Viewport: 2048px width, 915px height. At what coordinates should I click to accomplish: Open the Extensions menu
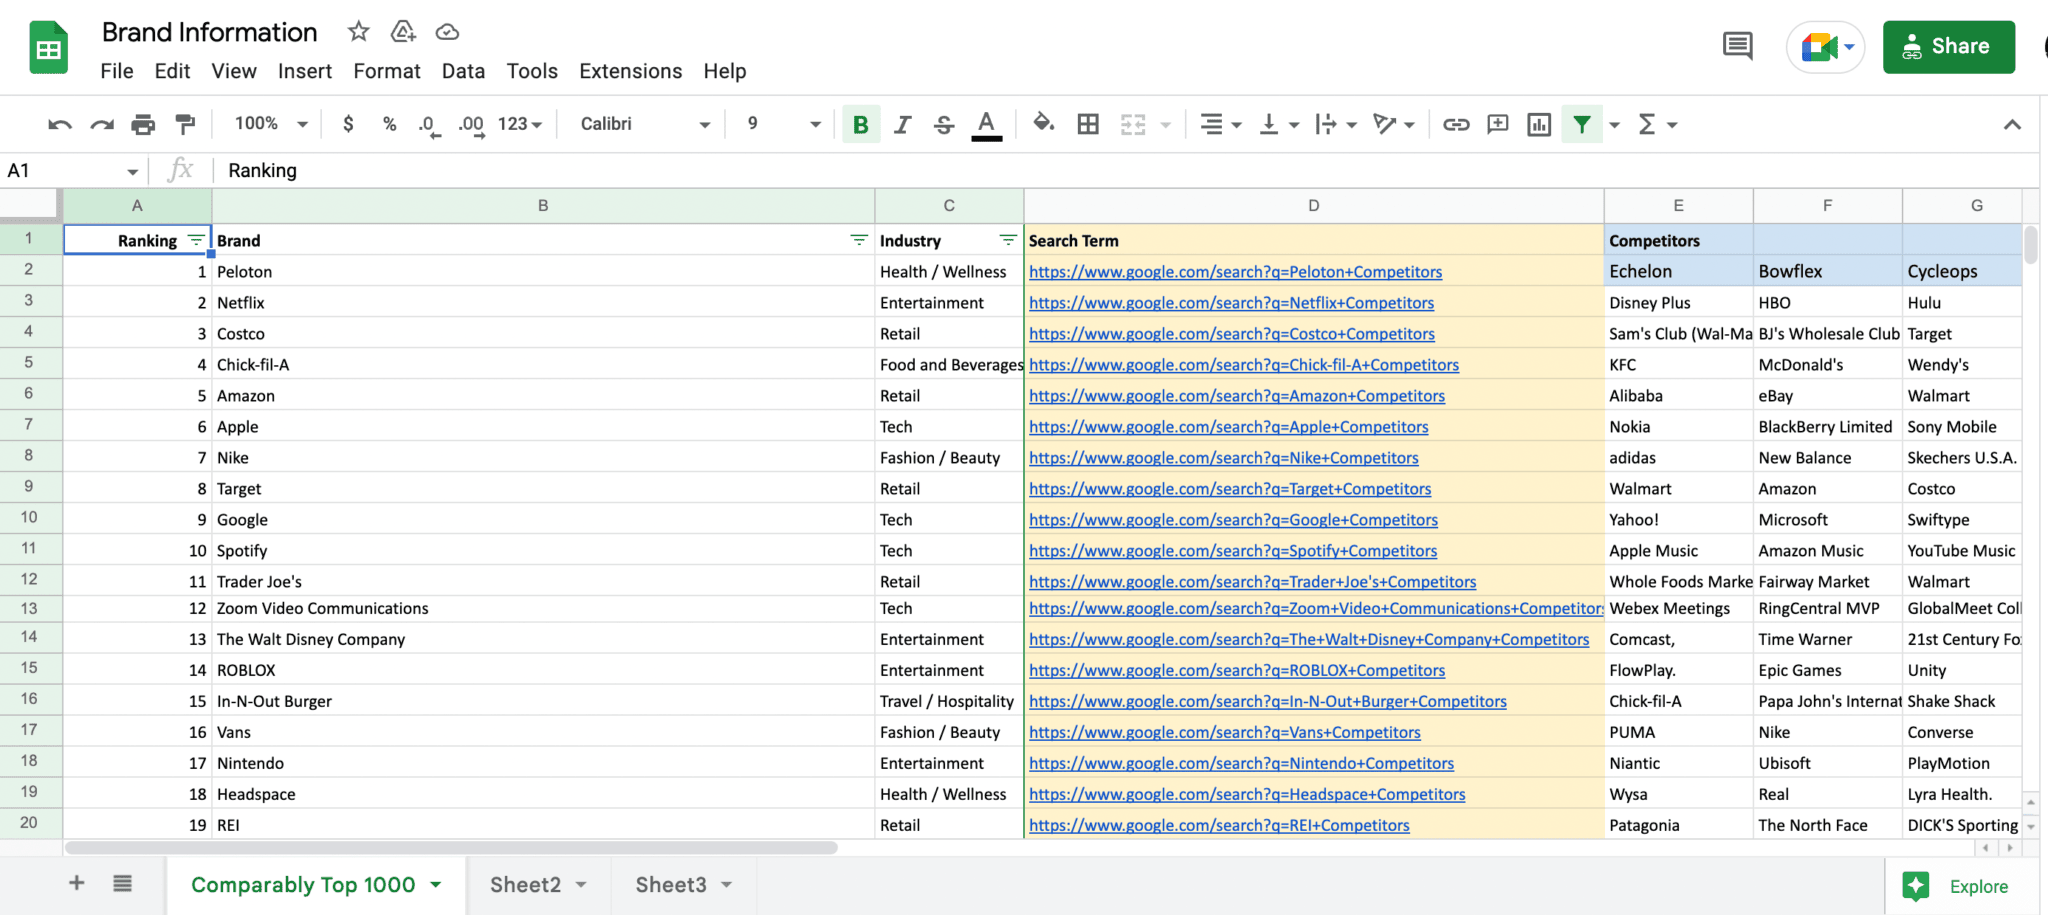(x=630, y=71)
